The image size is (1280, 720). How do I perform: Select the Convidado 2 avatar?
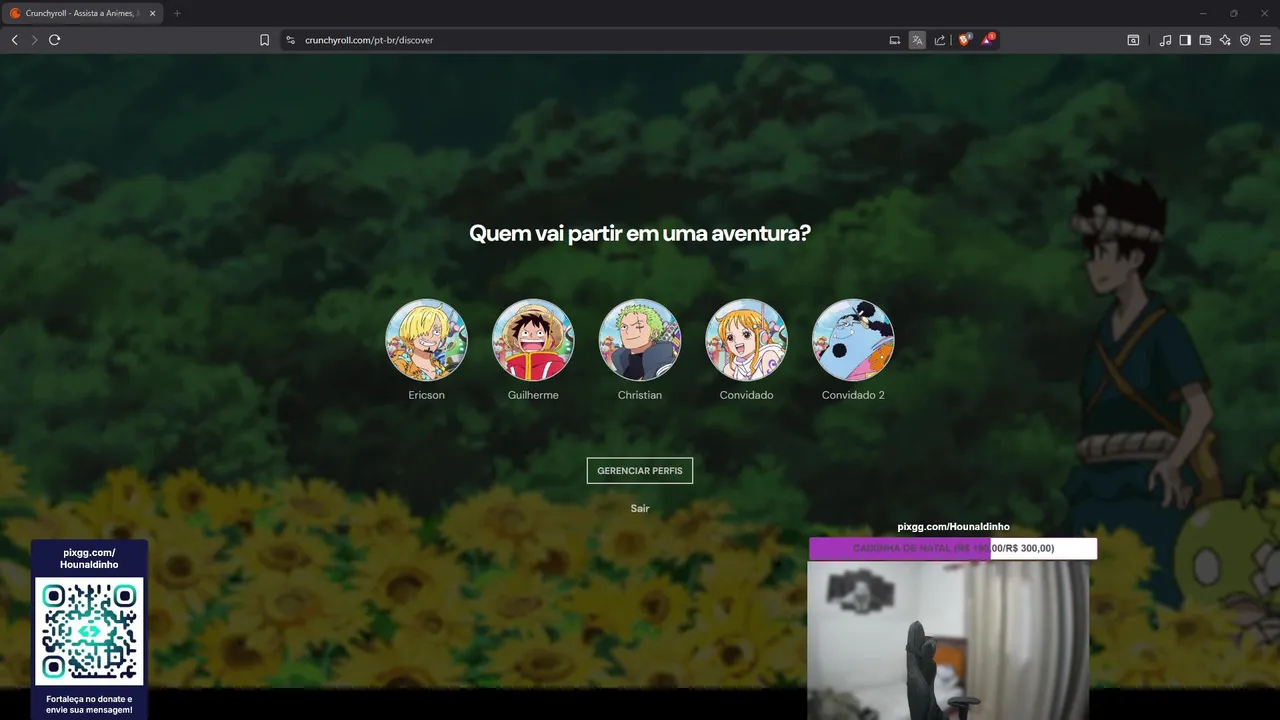click(853, 340)
